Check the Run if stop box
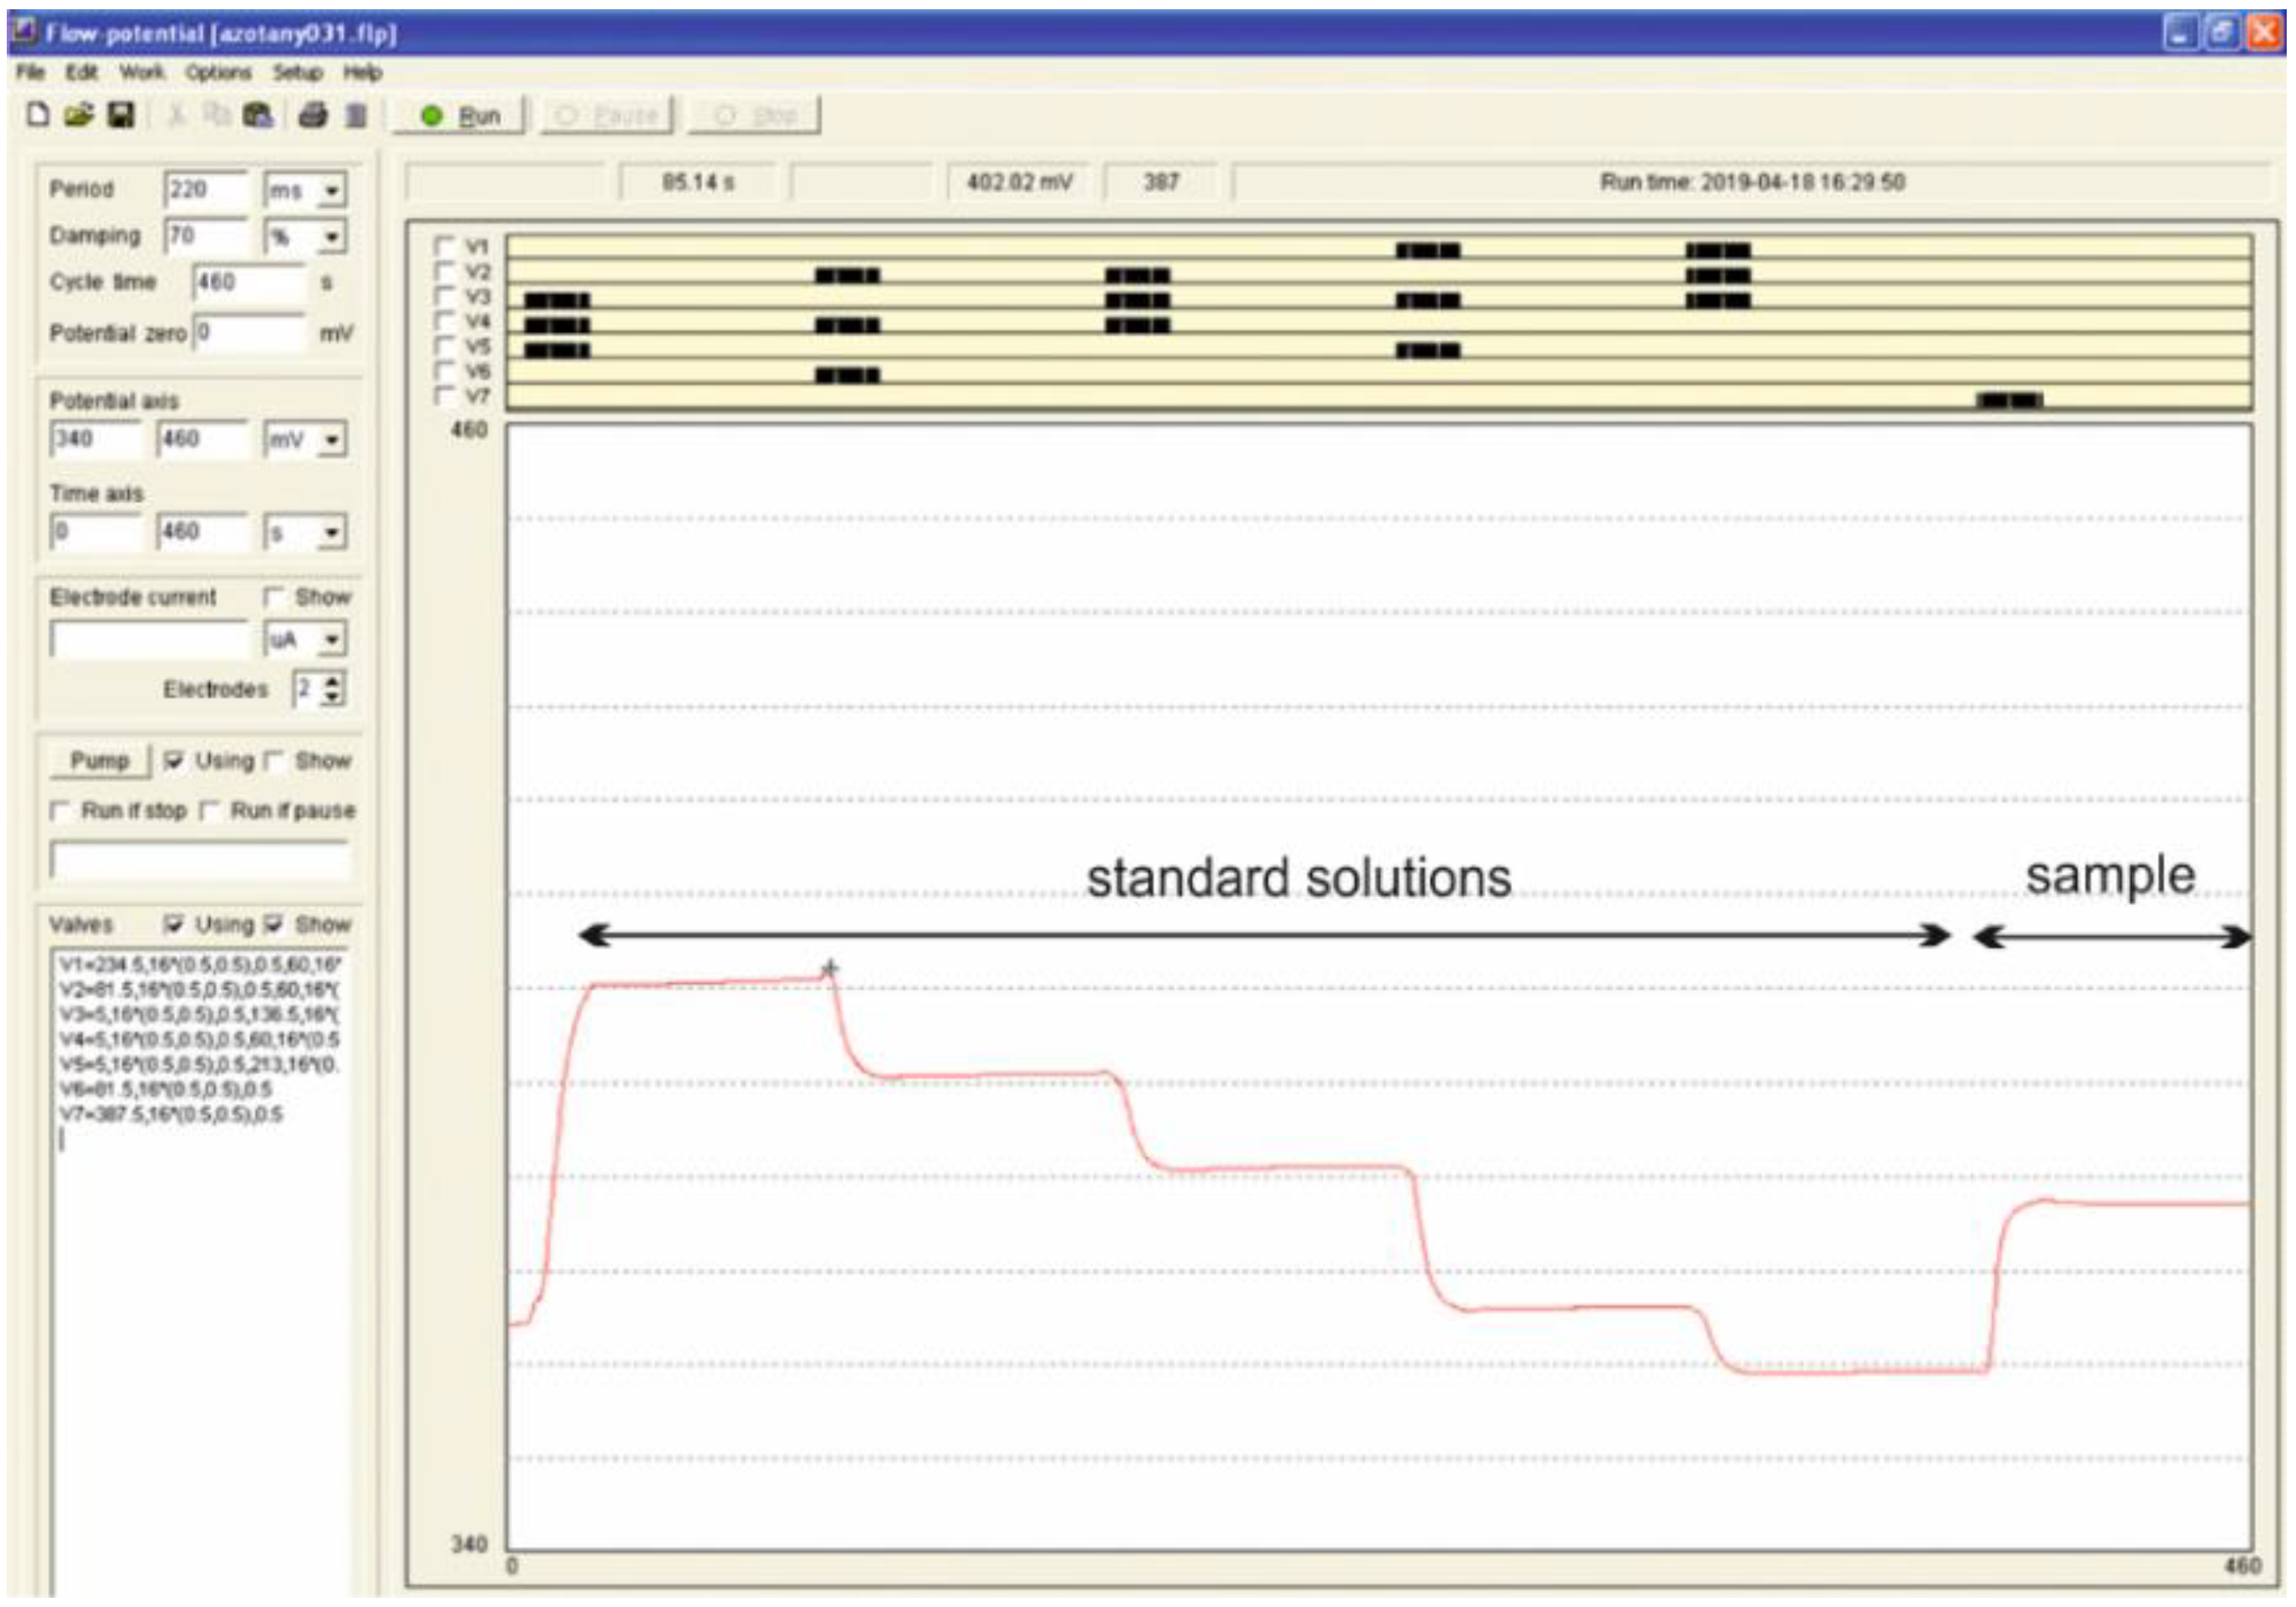2296x1607 pixels. [x=61, y=811]
